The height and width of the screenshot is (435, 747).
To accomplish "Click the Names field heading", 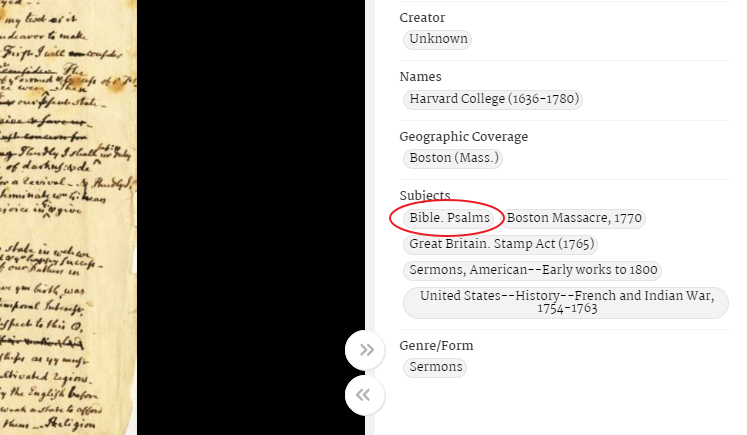I will pos(420,77).
